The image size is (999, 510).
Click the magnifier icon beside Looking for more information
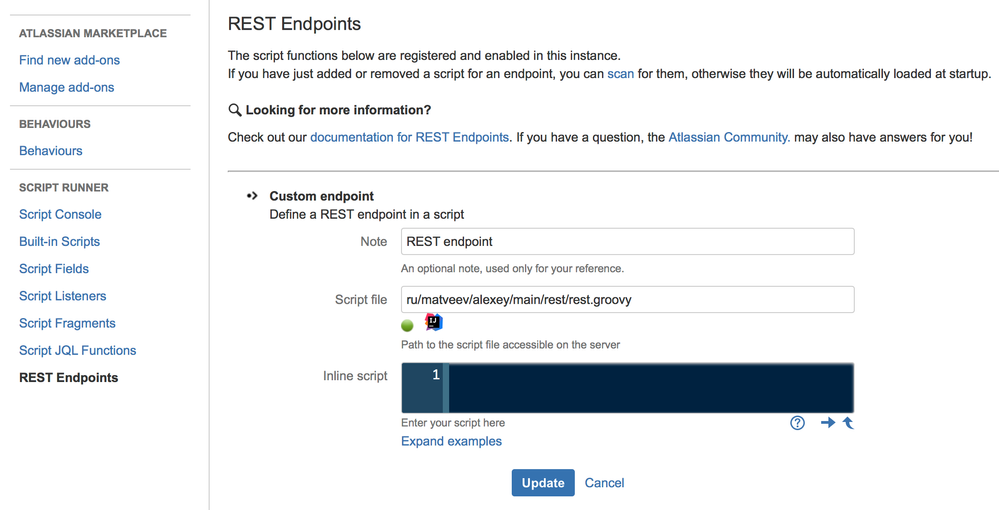235,110
